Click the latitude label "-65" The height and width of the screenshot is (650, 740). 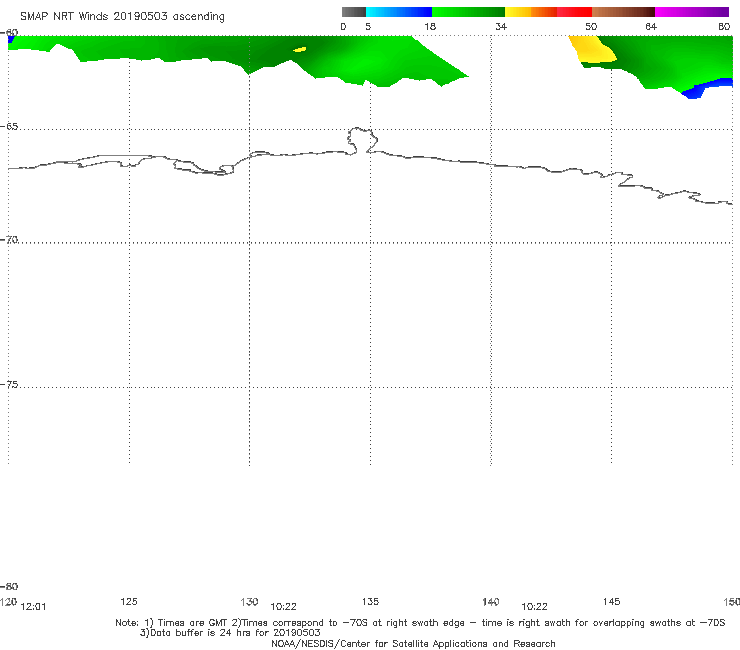coord(9,127)
